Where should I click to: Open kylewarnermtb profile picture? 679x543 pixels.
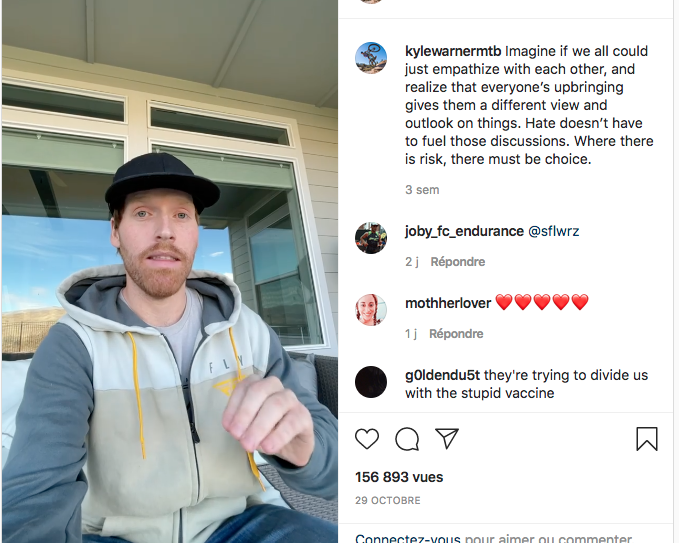371,58
